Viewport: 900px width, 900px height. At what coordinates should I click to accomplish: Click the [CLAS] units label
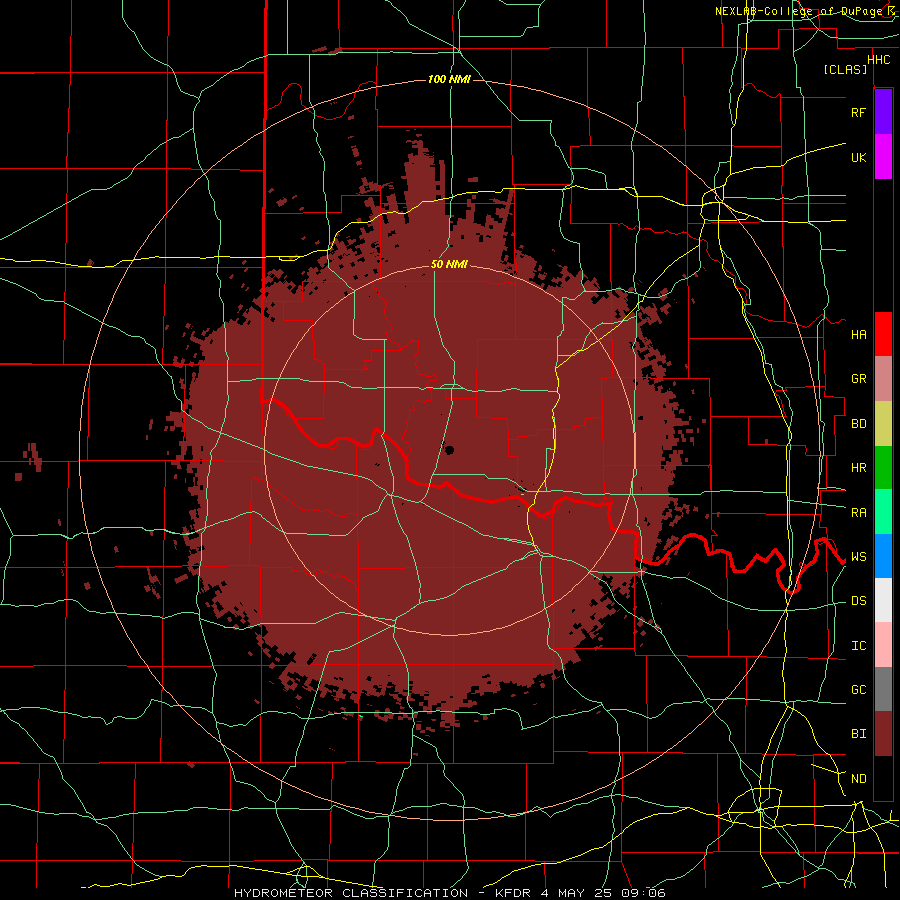tap(845, 69)
